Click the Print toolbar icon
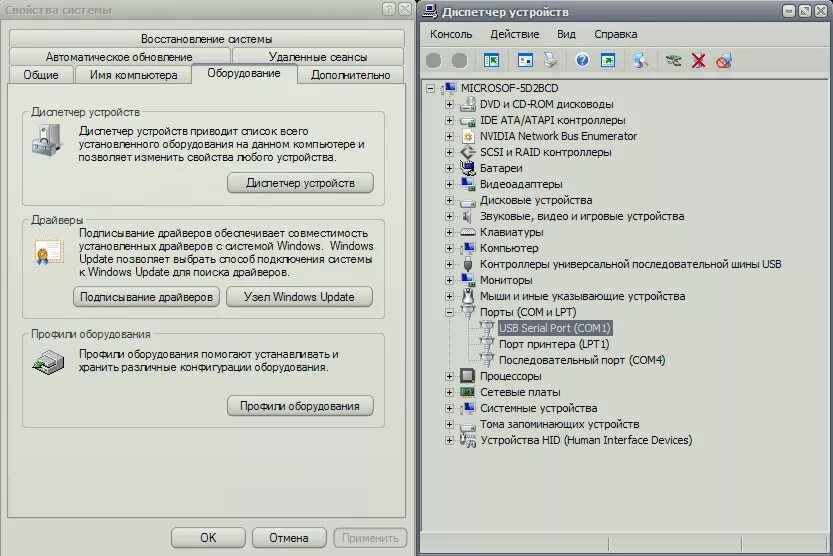Image resolution: width=833 pixels, height=556 pixels. click(x=551, y=61)
